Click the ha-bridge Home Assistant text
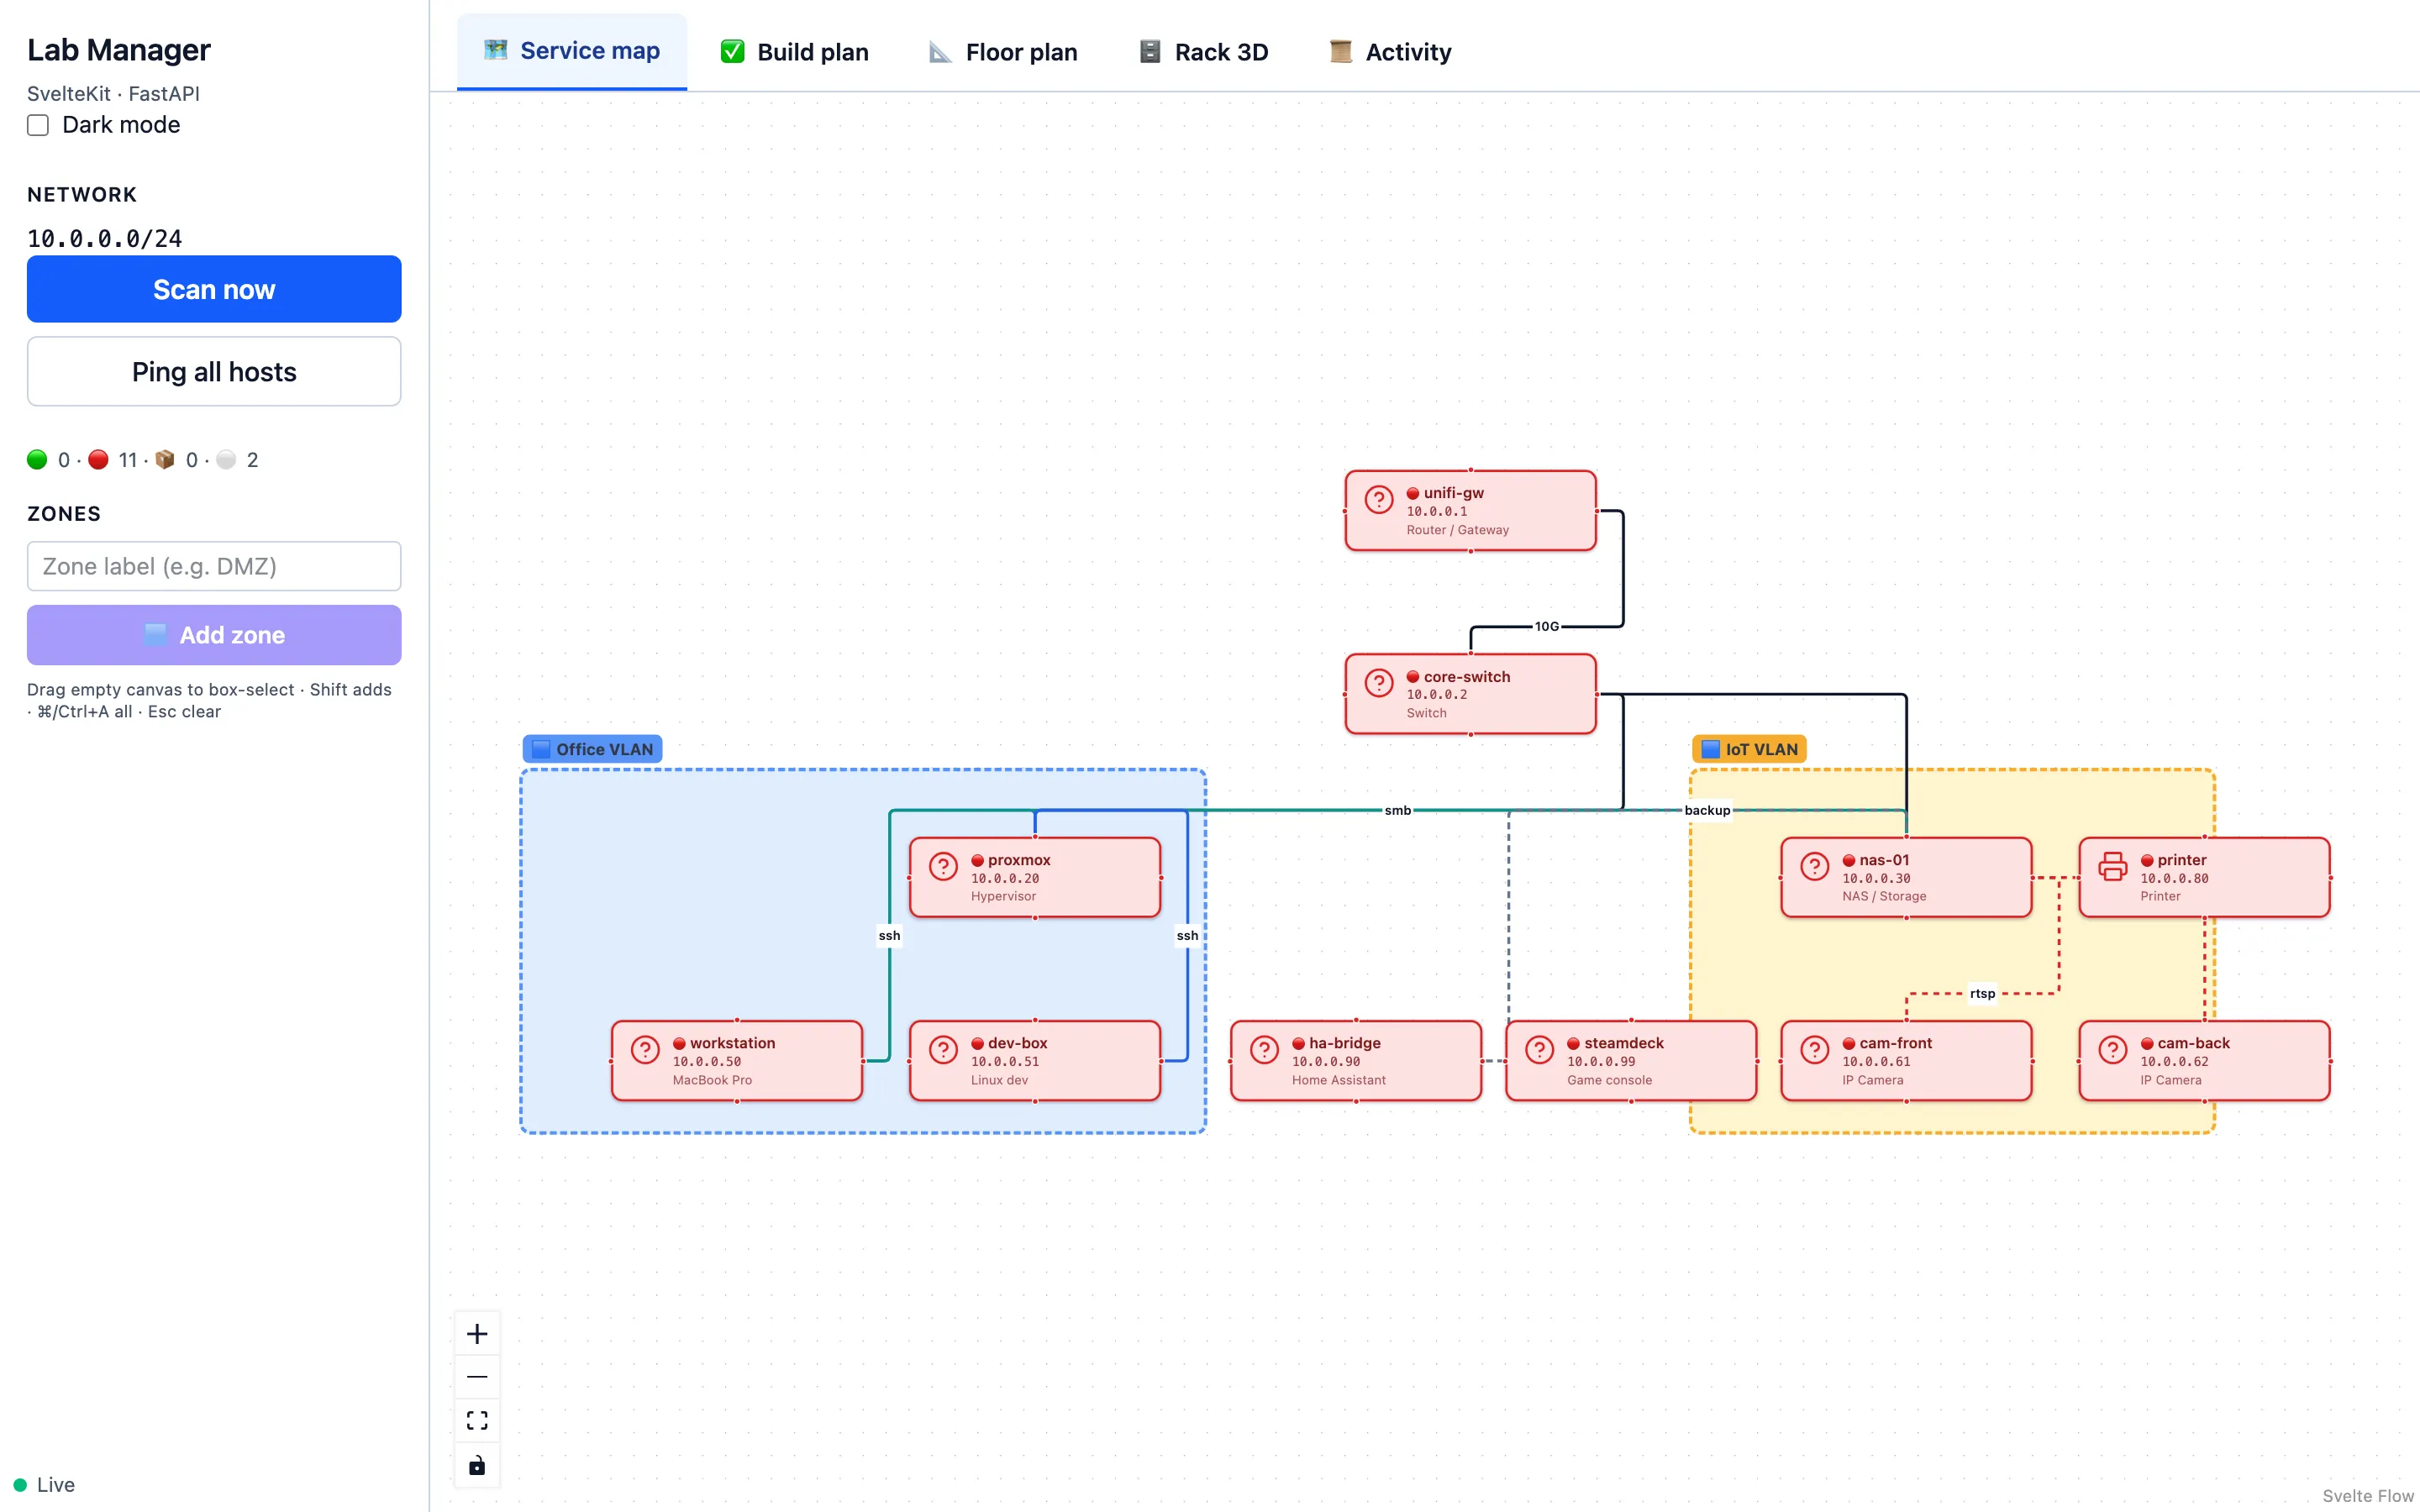The image size is (2420, 1512). (1338, 1080)
